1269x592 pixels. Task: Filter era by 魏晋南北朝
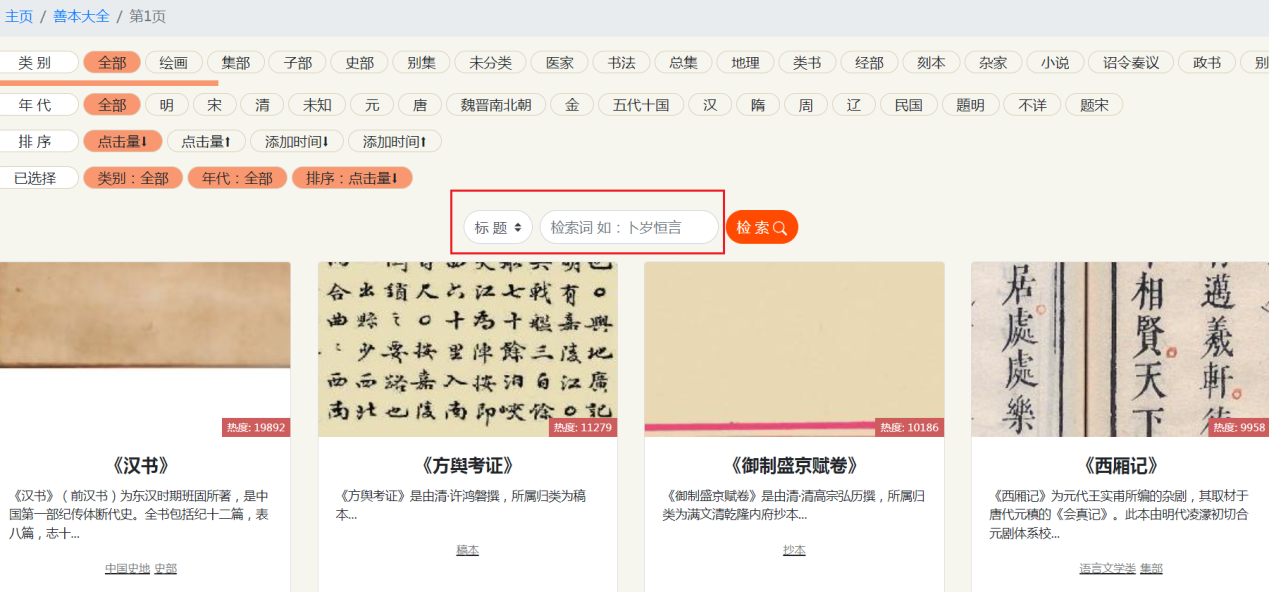click(496, 104)
